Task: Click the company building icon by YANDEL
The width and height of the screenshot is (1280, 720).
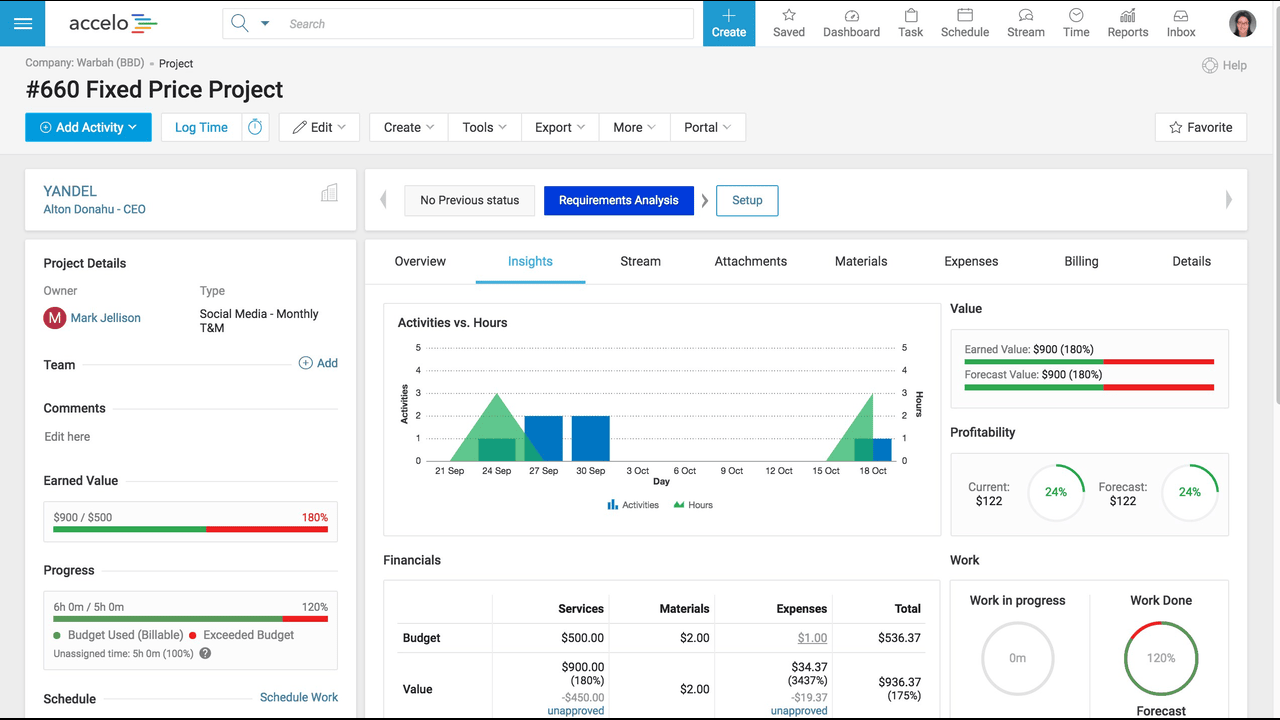Action: pos(329,193)
